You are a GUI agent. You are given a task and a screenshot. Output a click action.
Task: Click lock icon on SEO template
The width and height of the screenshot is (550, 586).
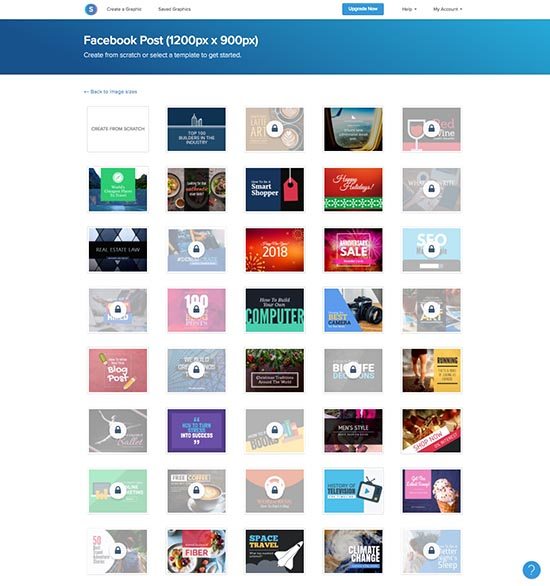tap(431, 249)
